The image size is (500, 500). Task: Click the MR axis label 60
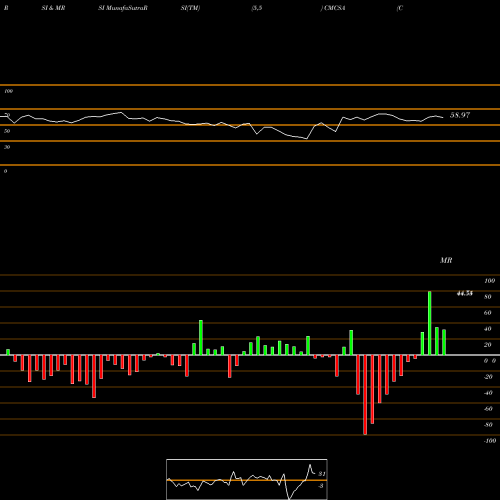pos(488,313)
